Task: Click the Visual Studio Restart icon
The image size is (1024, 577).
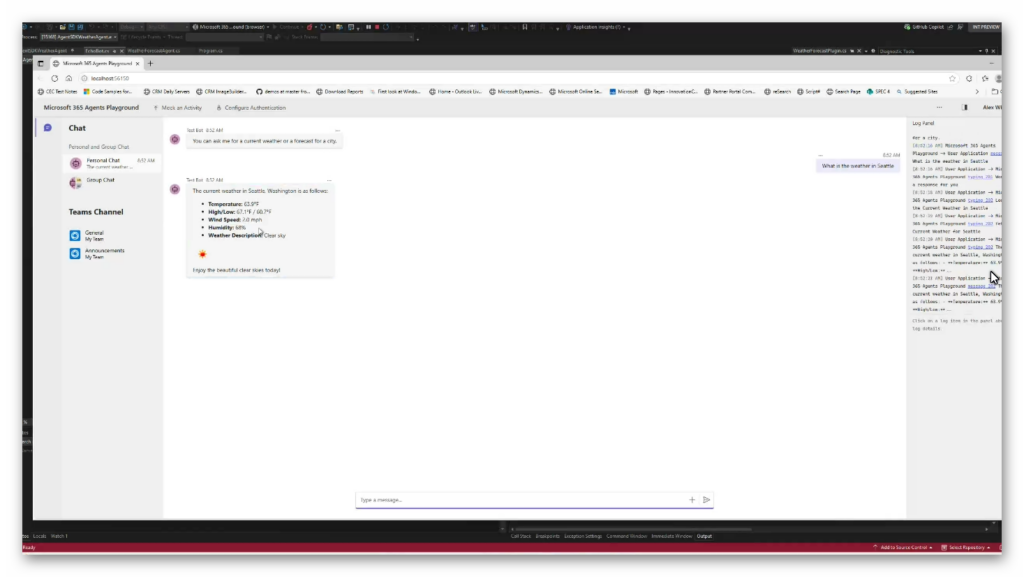Action: coord(386,27)
